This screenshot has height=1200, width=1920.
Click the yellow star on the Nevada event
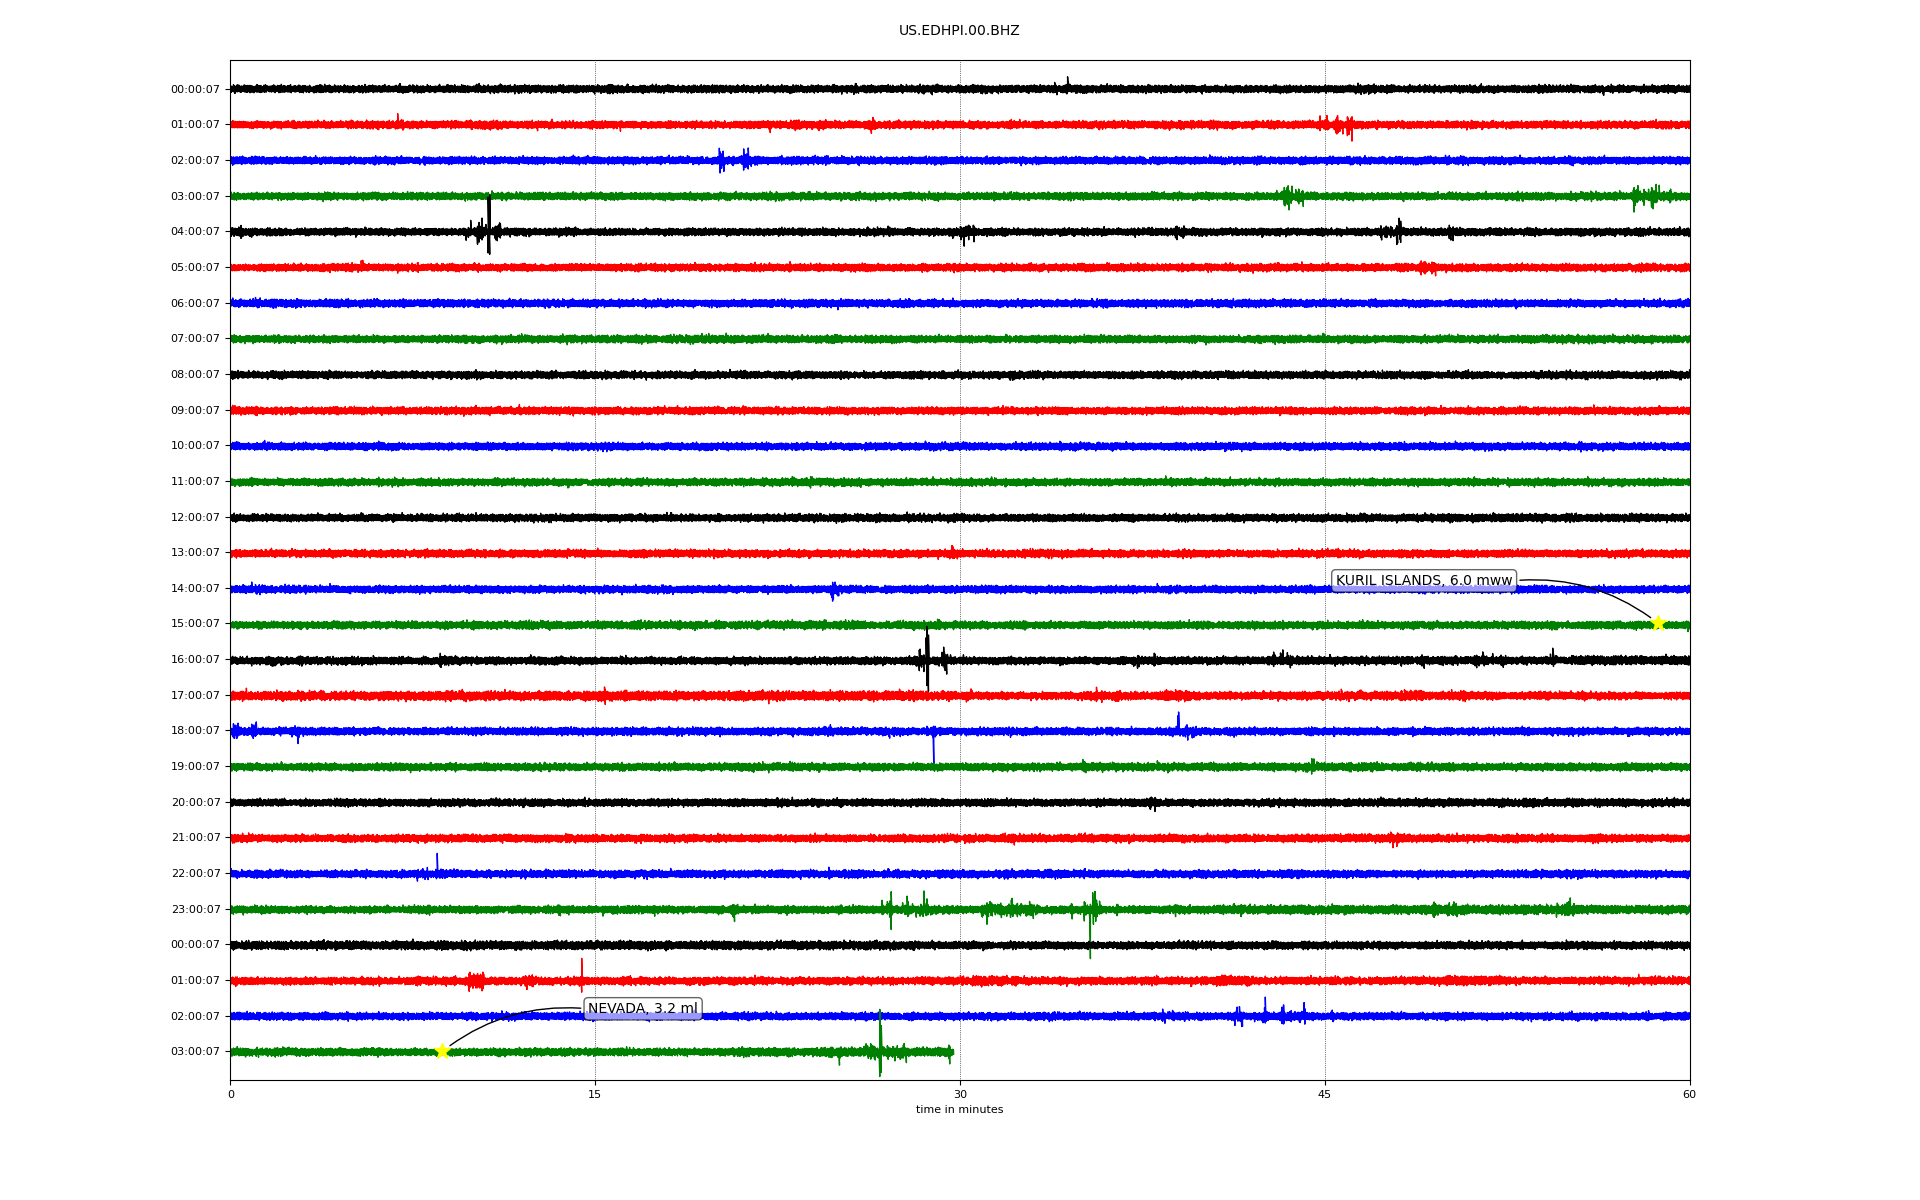point(442,1051)
